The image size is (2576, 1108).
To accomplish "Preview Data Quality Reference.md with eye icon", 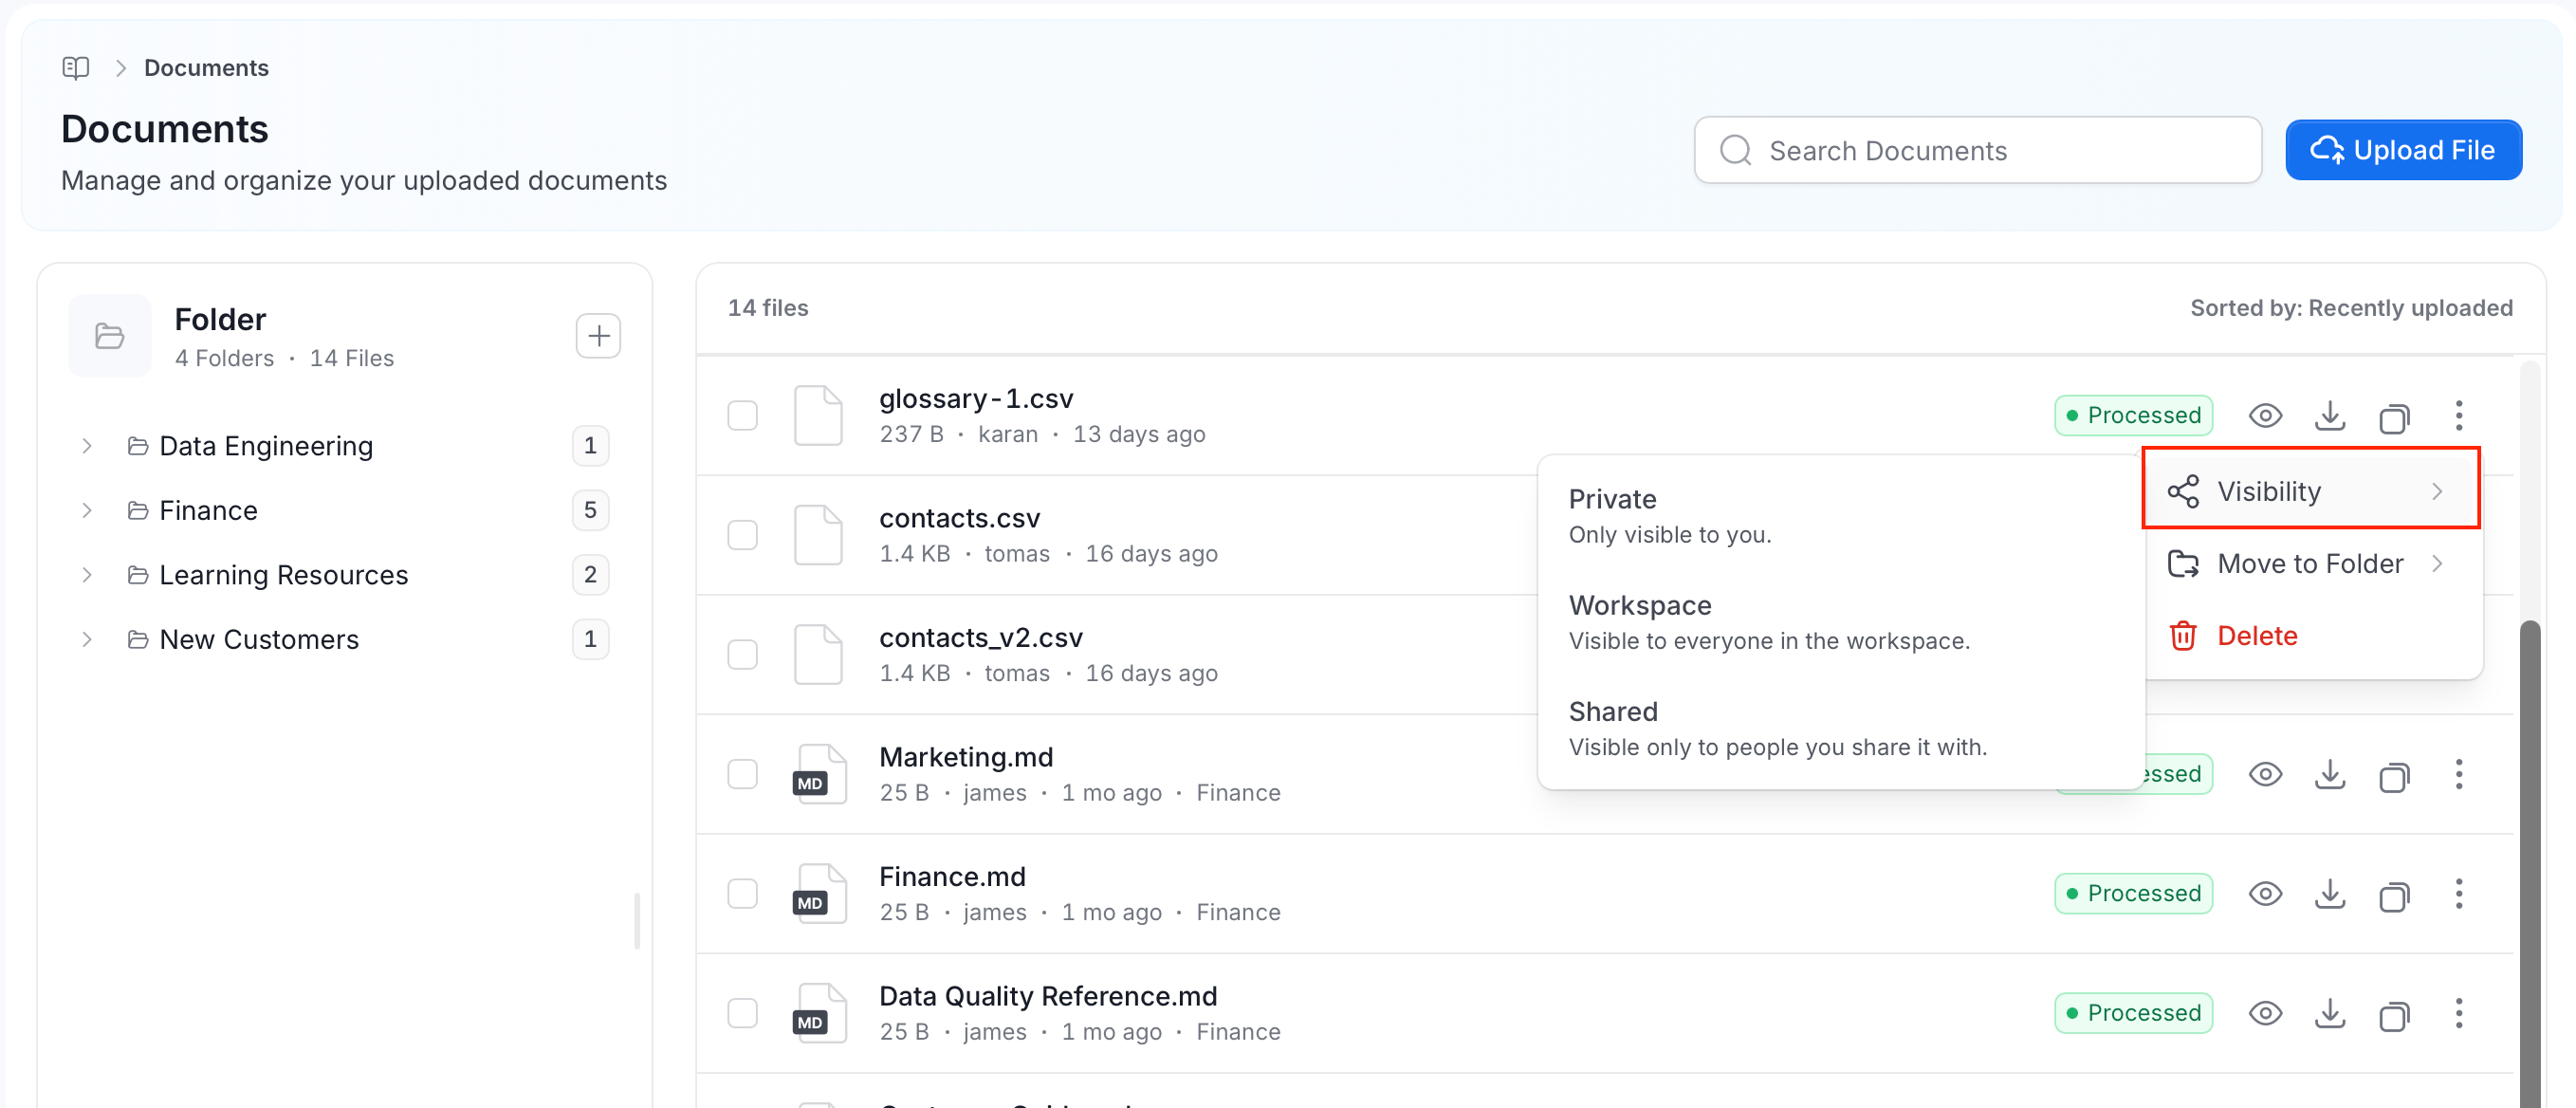I will click(x=2265, y=1013).
